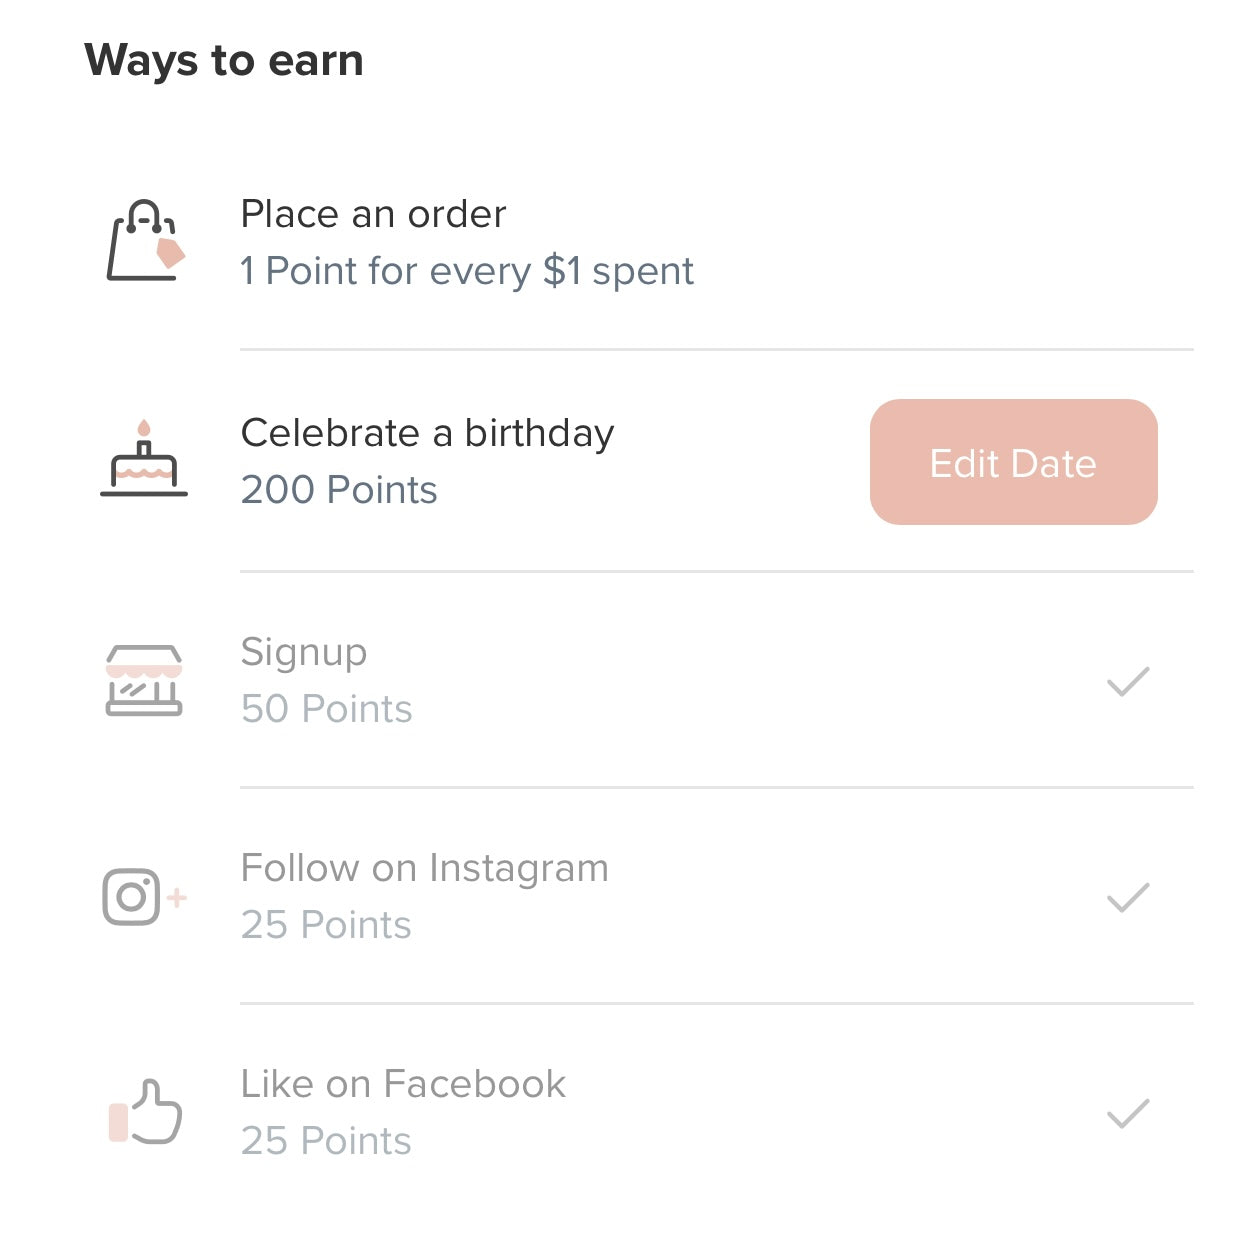Viewport: 1242px width, 1242px height.
Task: Tap the checkmark beside Like on Facebook
Action: point(1128,1114)
